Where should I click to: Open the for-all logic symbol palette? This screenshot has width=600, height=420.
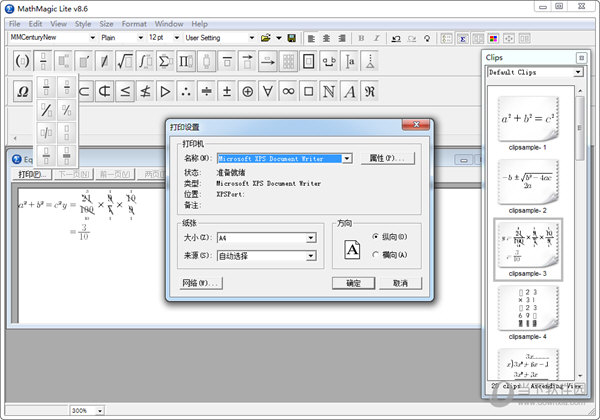[x=268, y=91]
